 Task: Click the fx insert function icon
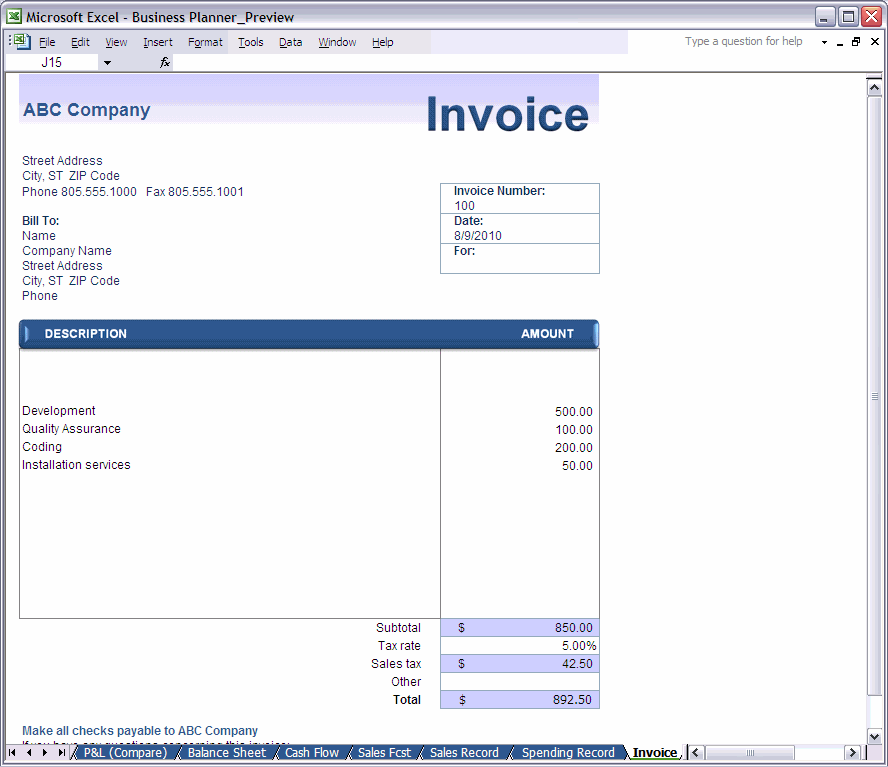(165, 62)
